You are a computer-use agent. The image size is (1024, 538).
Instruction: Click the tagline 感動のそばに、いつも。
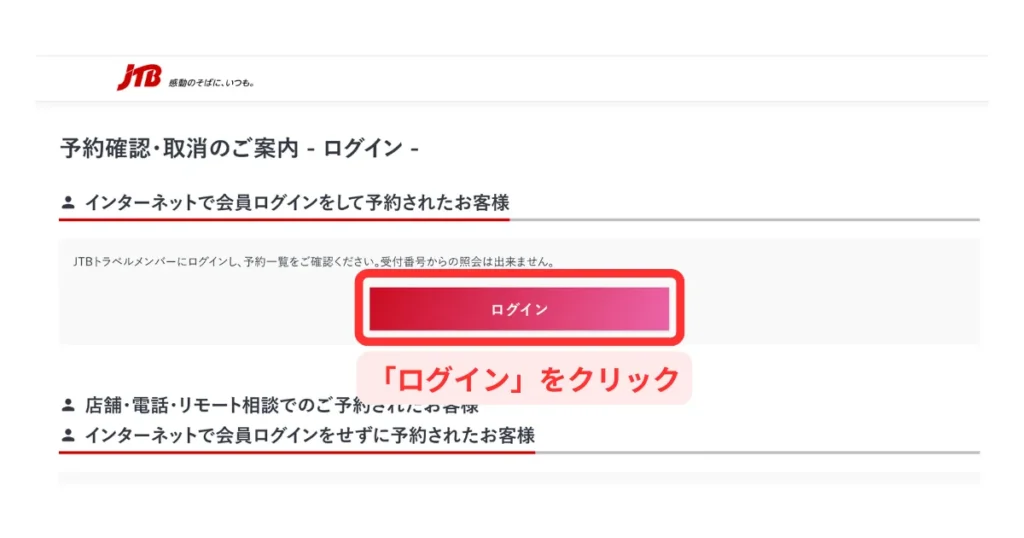coord(212,83)
